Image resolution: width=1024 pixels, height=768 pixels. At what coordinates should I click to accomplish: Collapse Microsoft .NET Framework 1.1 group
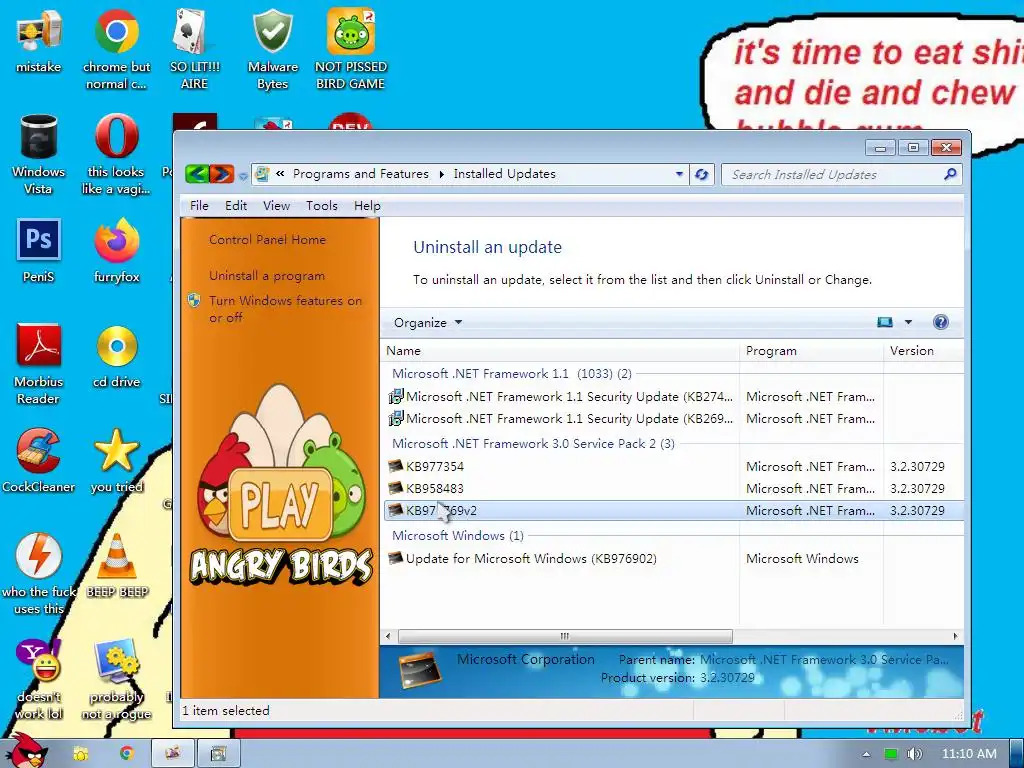(511, 374)
